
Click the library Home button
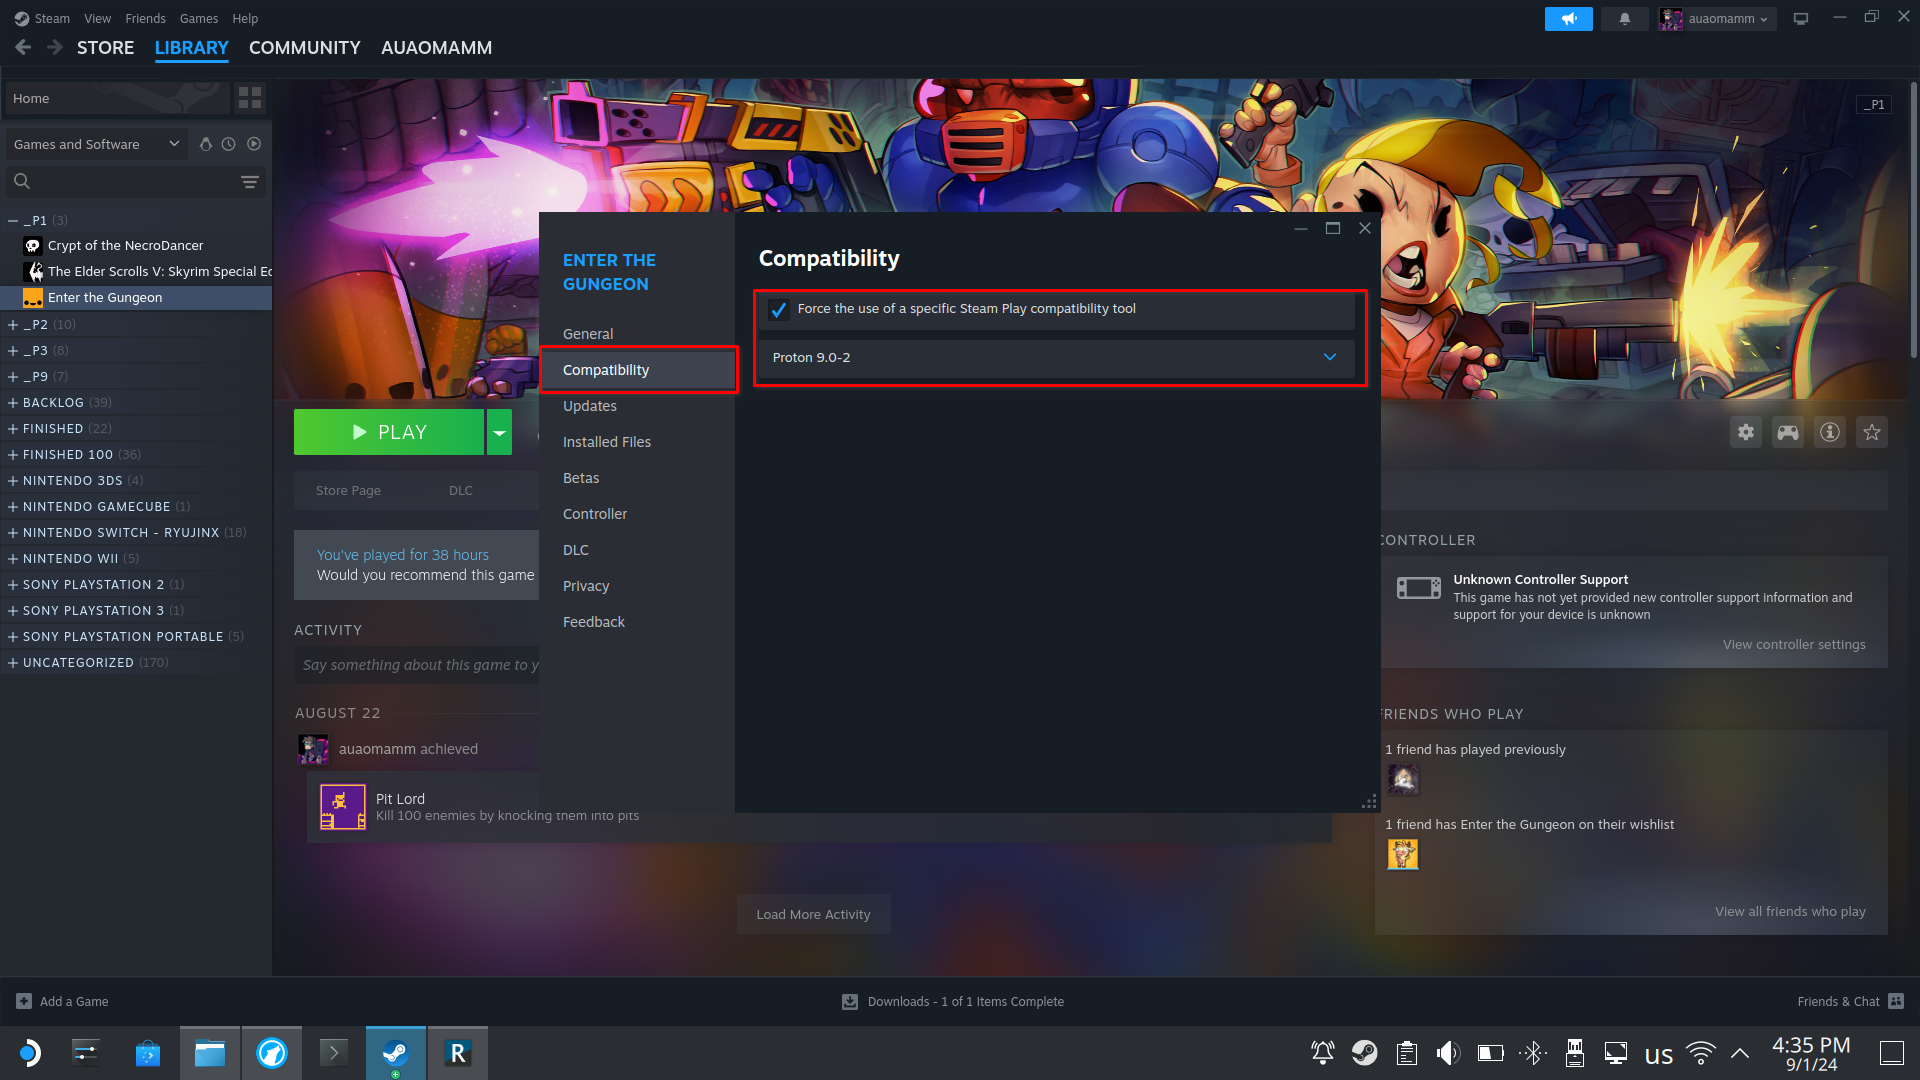pyautogui.click(x=118, y=98)
